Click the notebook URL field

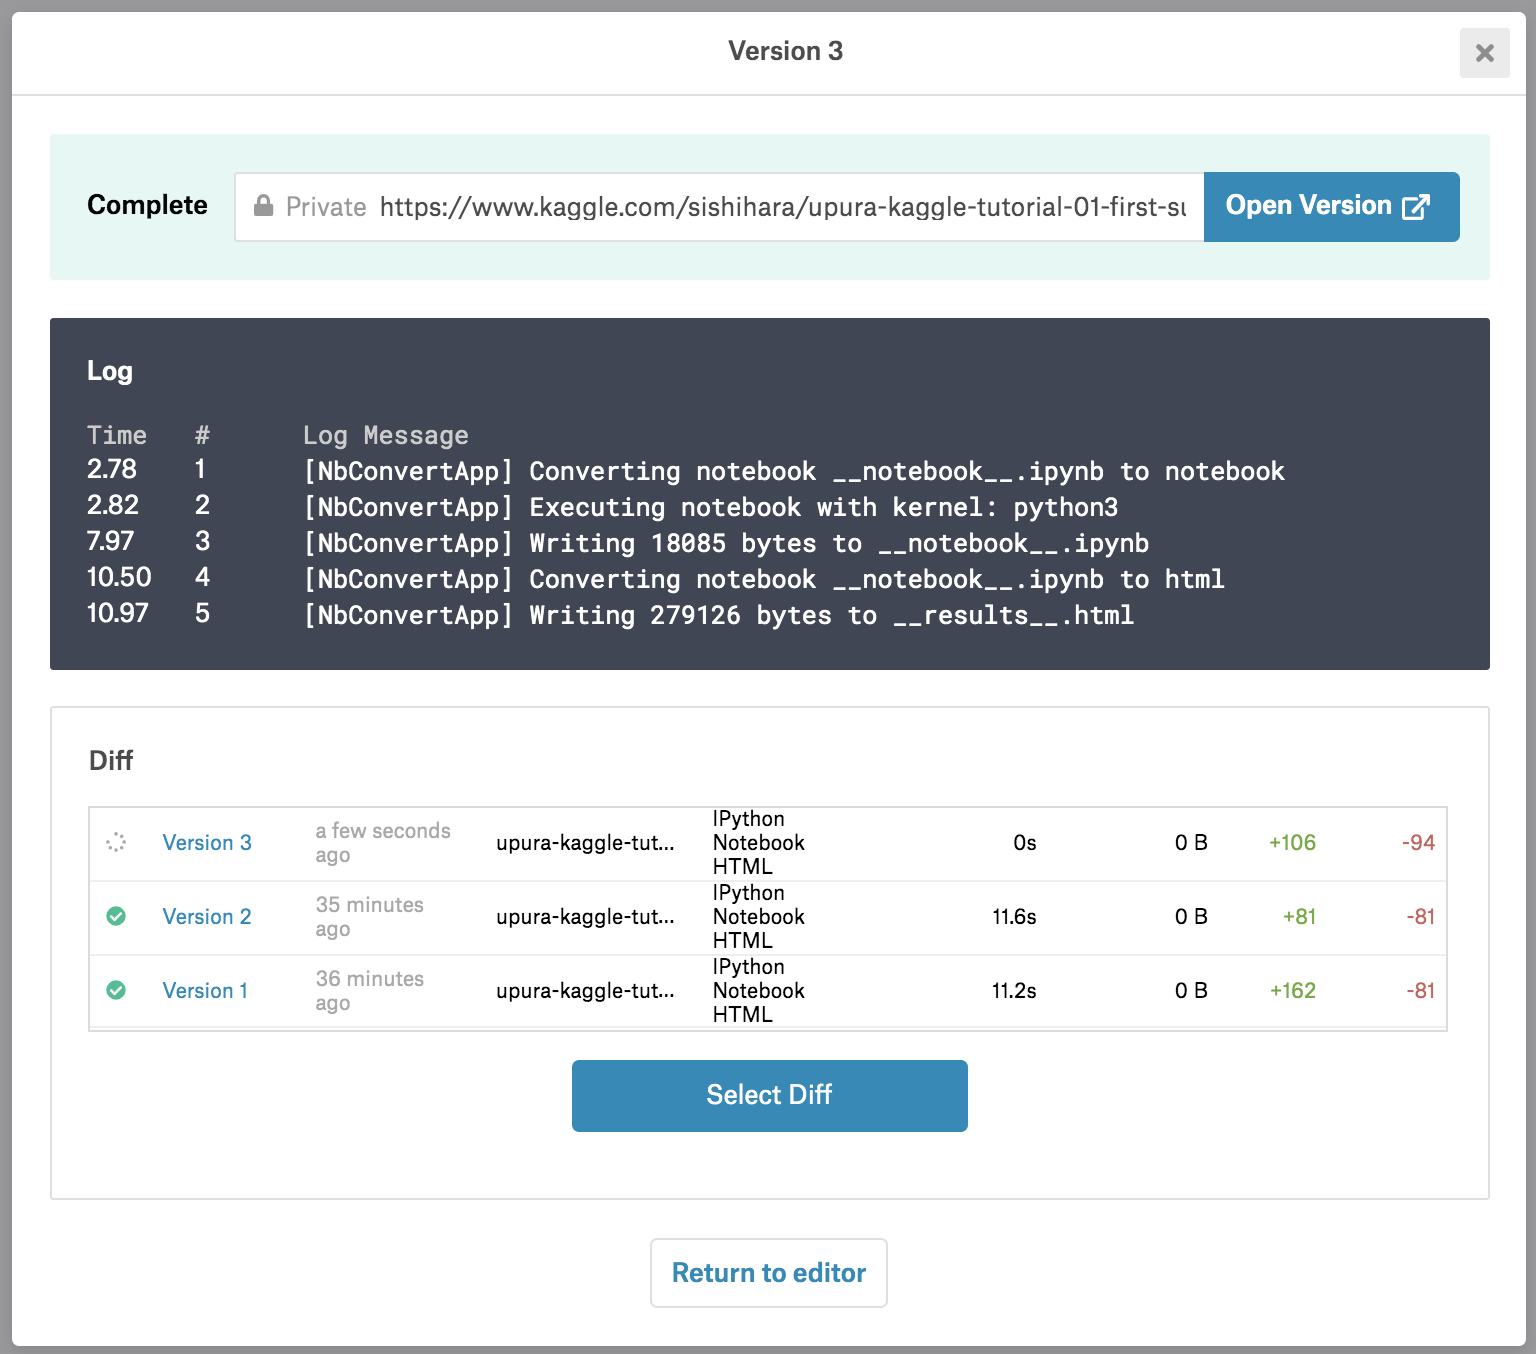tap(780, 207)
